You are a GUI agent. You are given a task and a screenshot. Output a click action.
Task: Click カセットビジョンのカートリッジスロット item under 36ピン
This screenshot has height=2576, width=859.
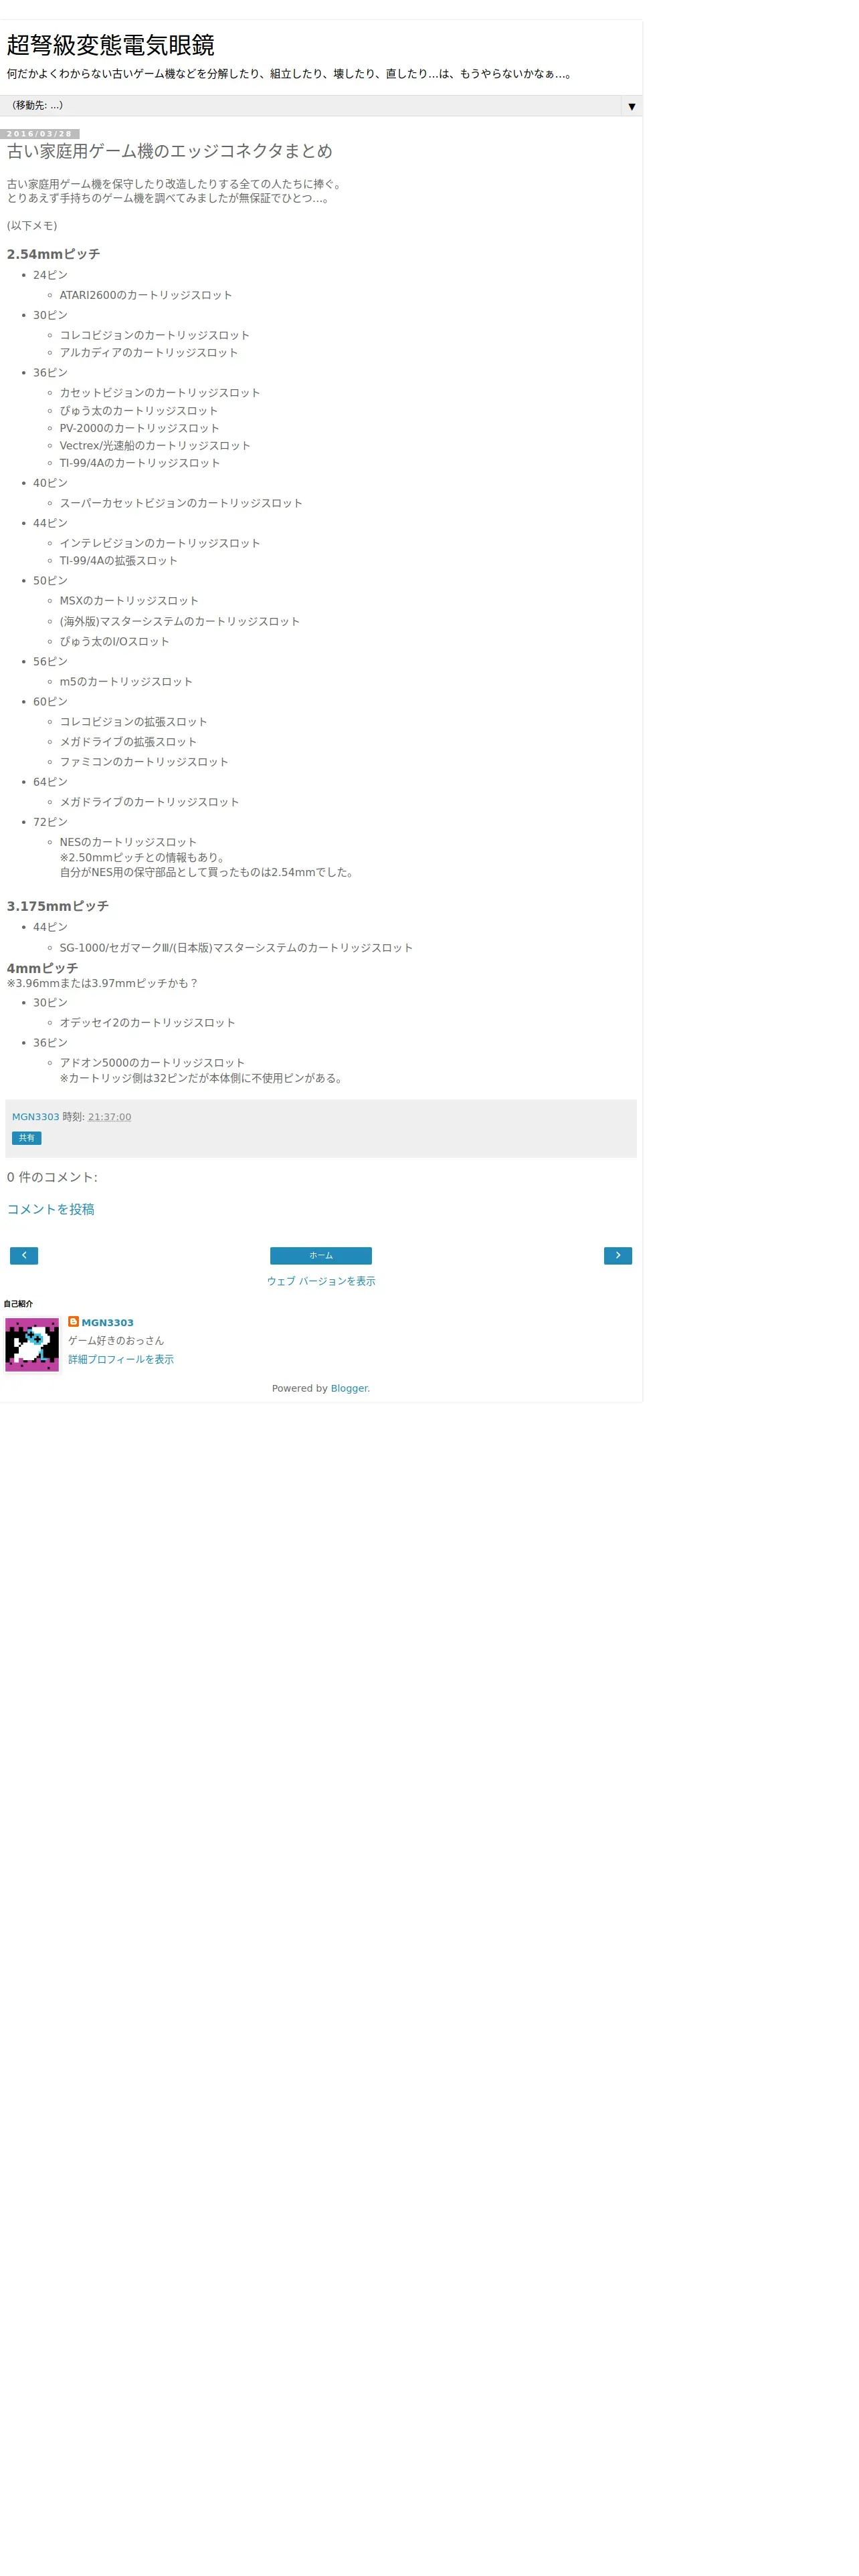coord(160,393)
